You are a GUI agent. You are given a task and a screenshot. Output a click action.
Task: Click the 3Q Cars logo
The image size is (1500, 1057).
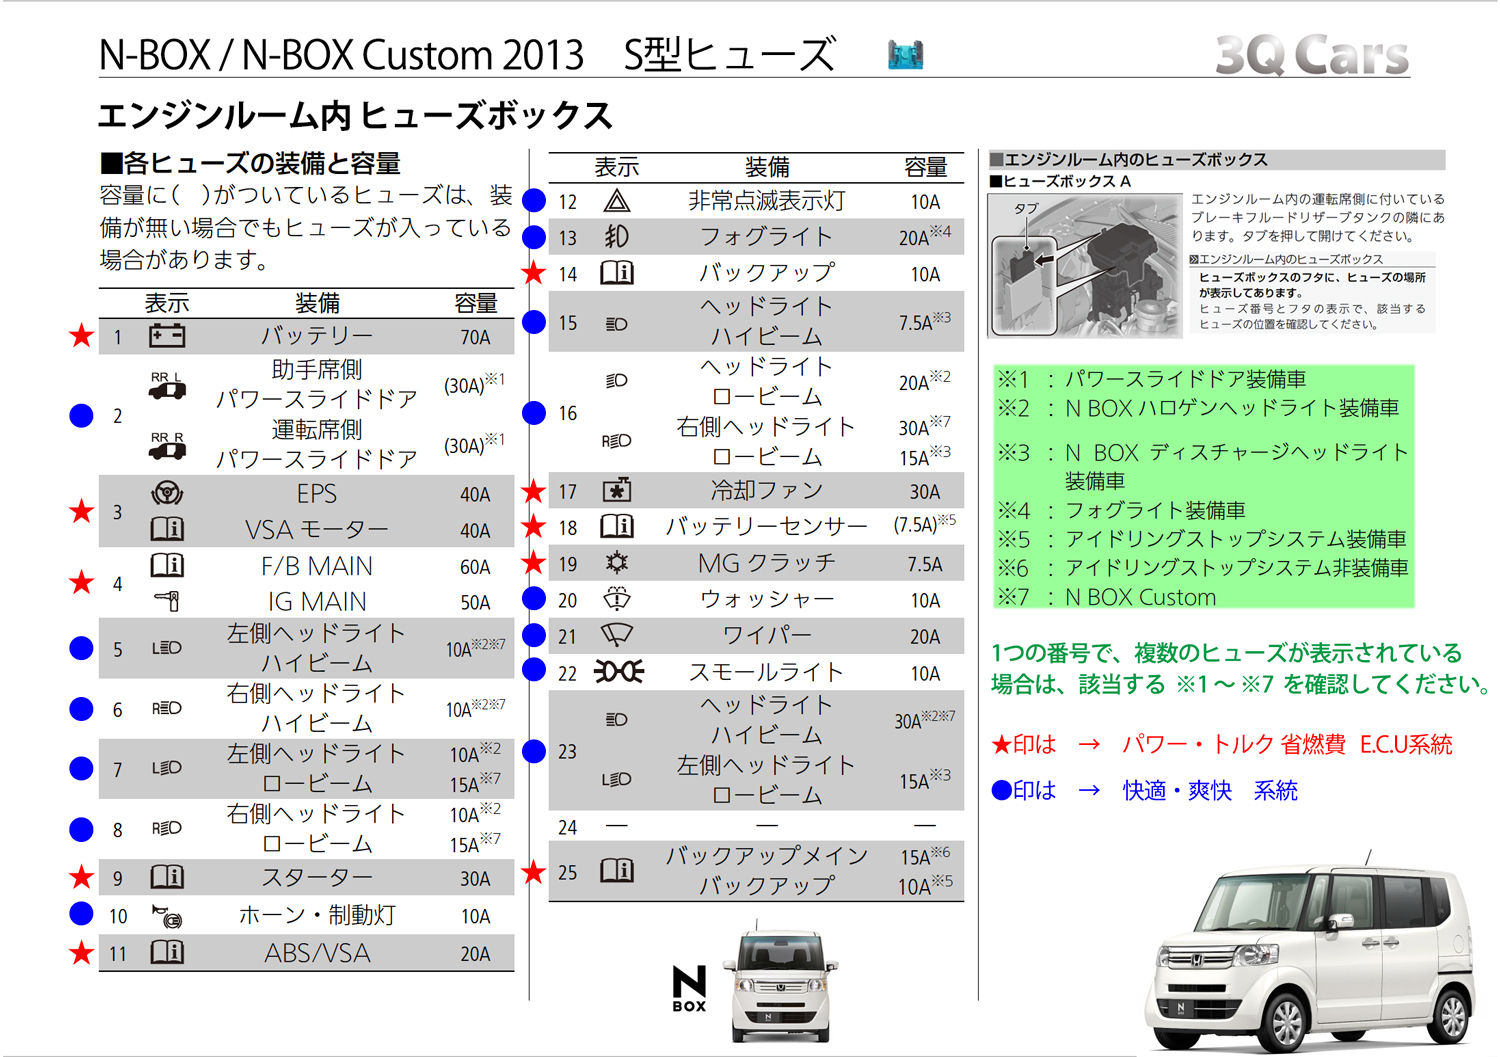pos(1312,54)
